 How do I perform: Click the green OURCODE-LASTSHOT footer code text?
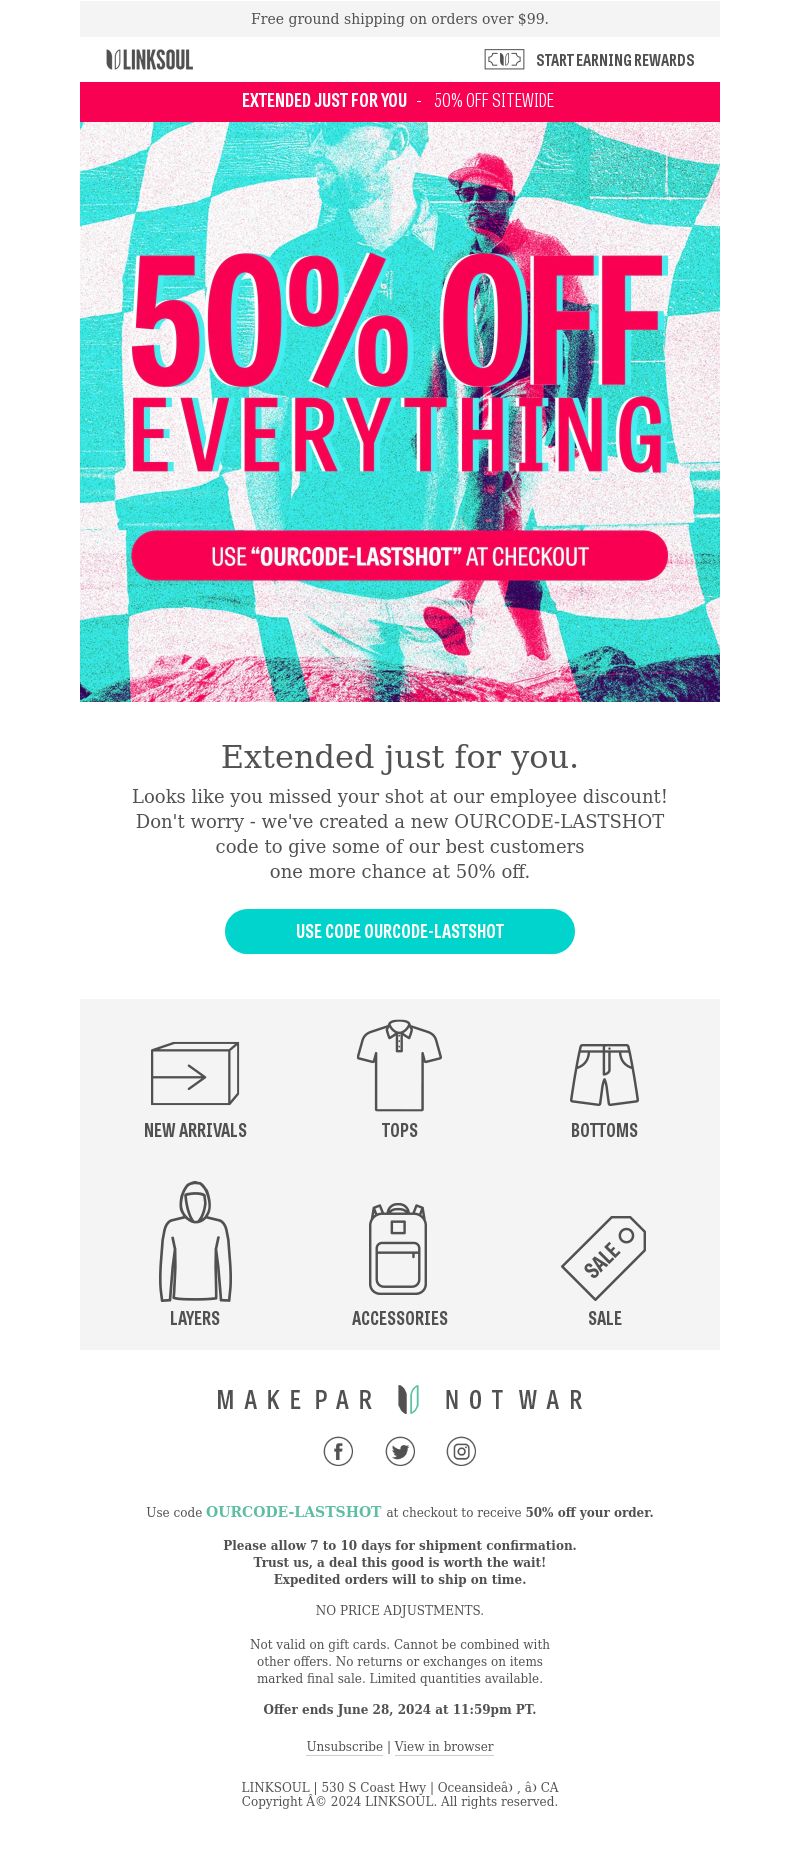(x=293, y=1512)
